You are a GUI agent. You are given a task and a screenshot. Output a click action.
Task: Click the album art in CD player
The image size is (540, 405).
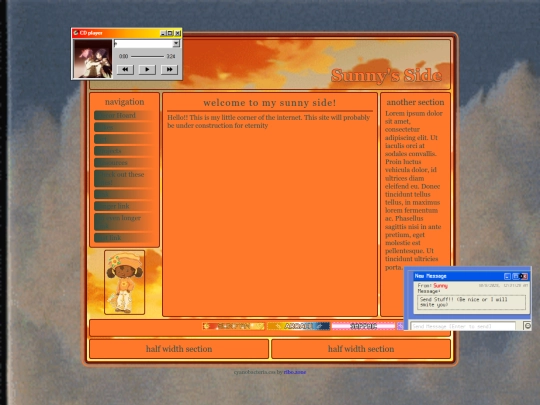pos(93,59)
